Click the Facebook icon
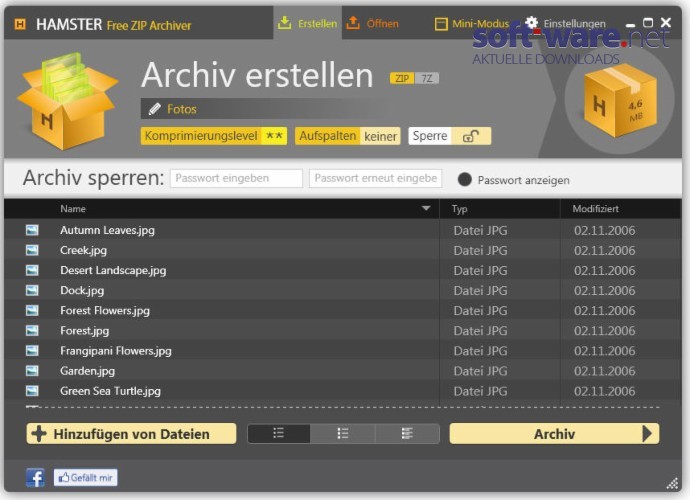690x500 pixels. click(x=35, y=478)
